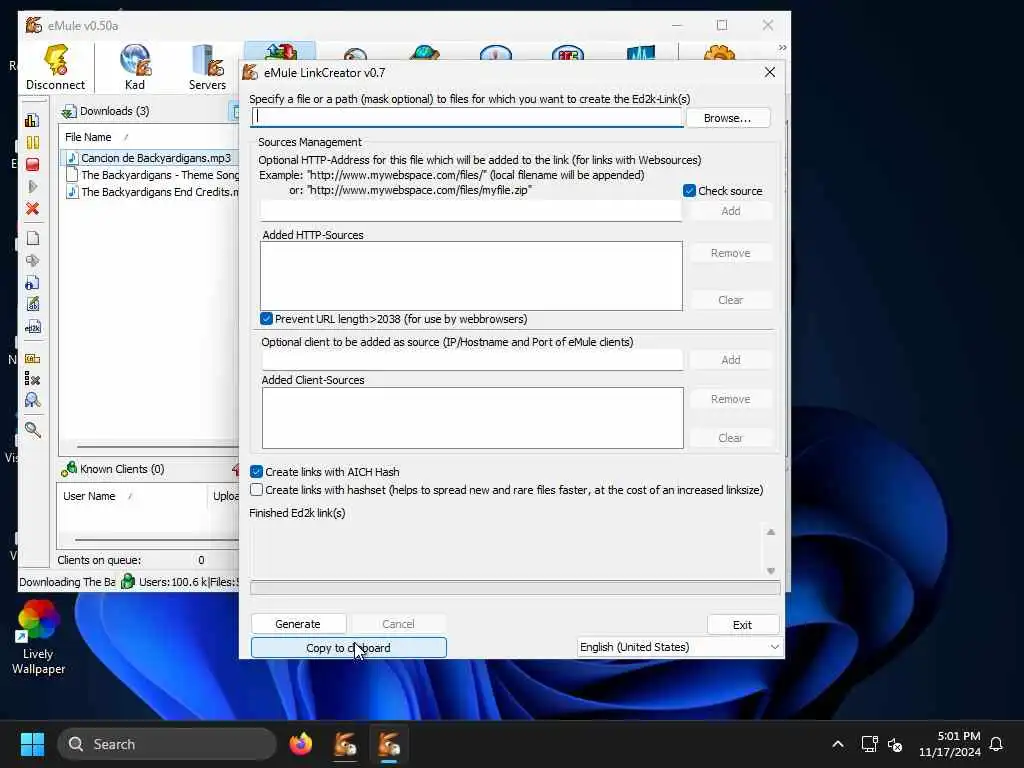Click the volume muted tray icon
Viewport: 1024px width, 768px height.
(x=895, y=744)
